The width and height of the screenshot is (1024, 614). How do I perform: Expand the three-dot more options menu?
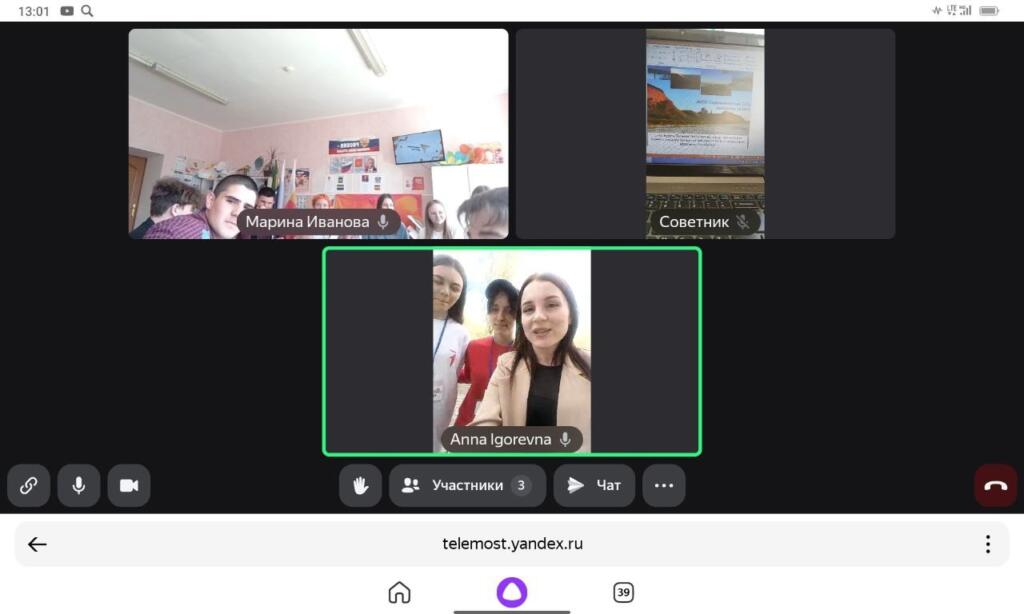point(664,485)
